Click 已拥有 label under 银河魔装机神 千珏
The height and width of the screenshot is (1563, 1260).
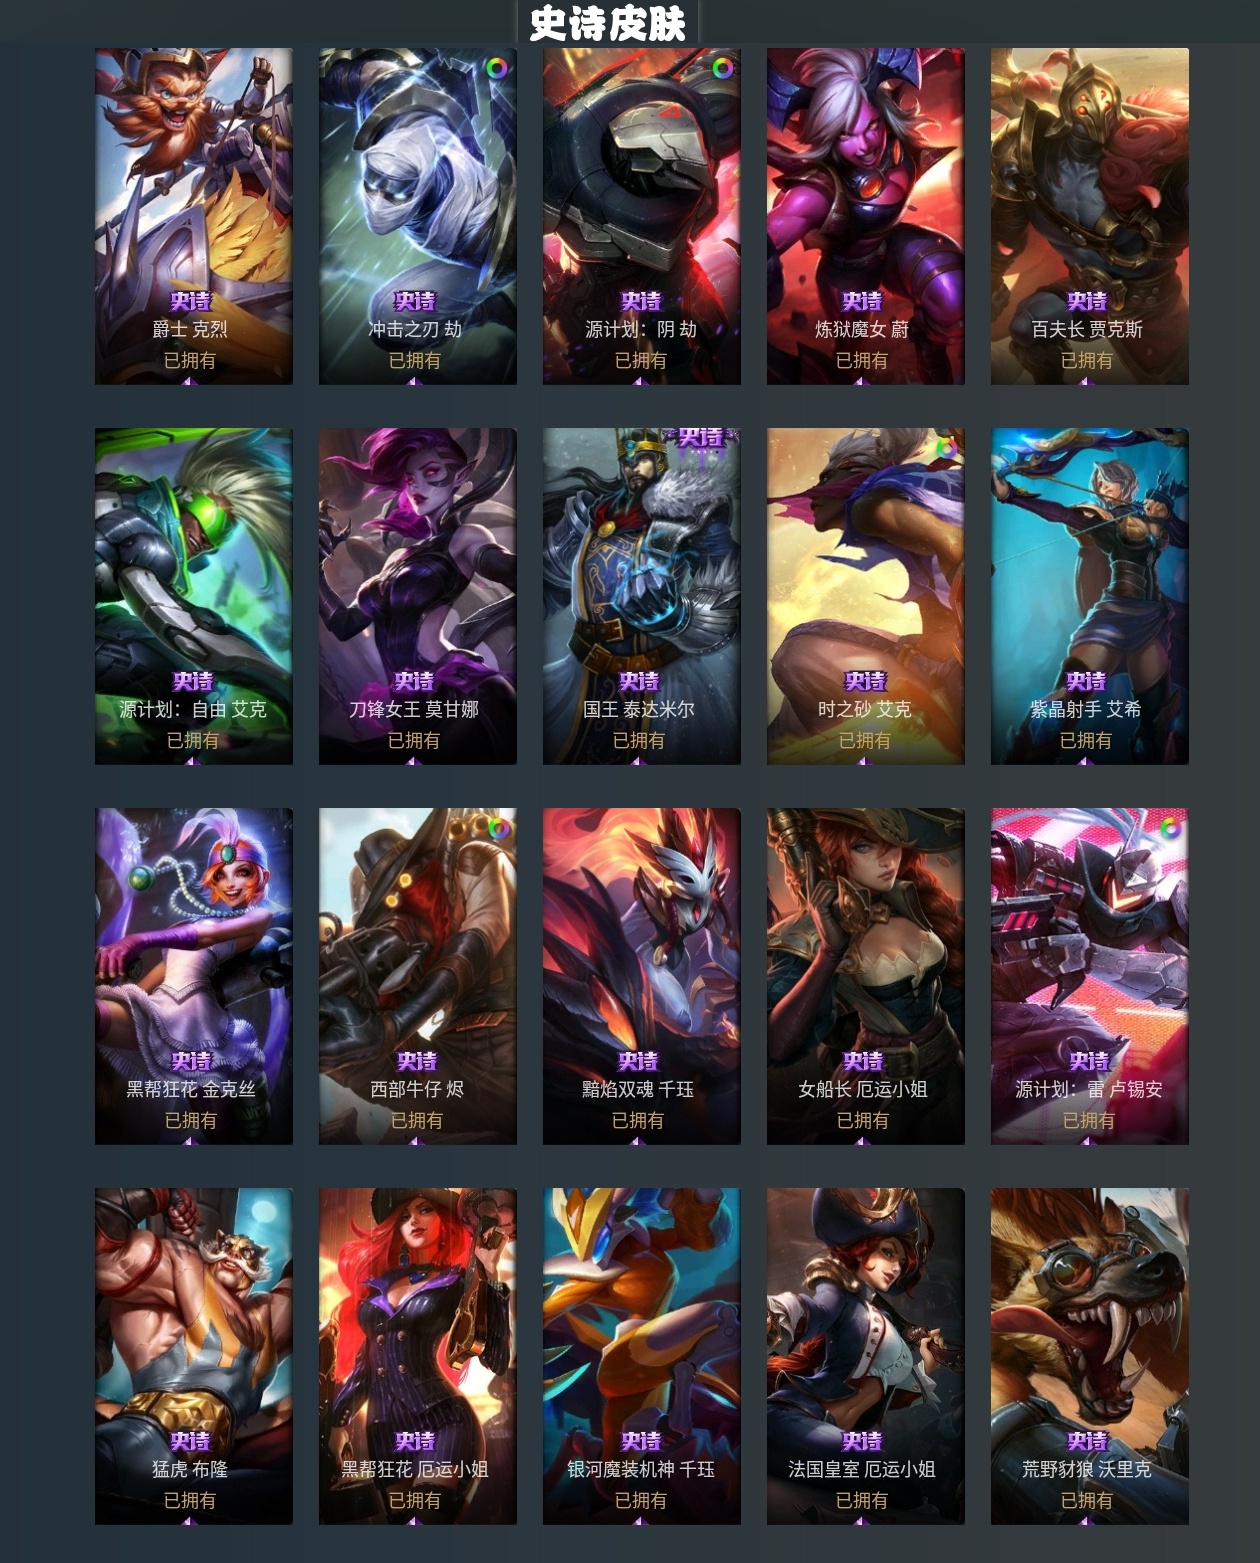(x=641, y=1500)
